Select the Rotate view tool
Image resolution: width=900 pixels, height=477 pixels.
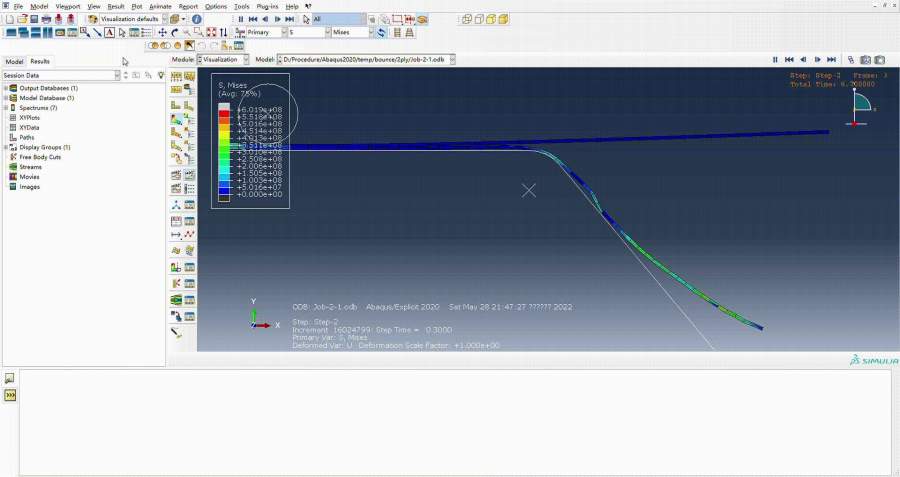pos(174,32)
